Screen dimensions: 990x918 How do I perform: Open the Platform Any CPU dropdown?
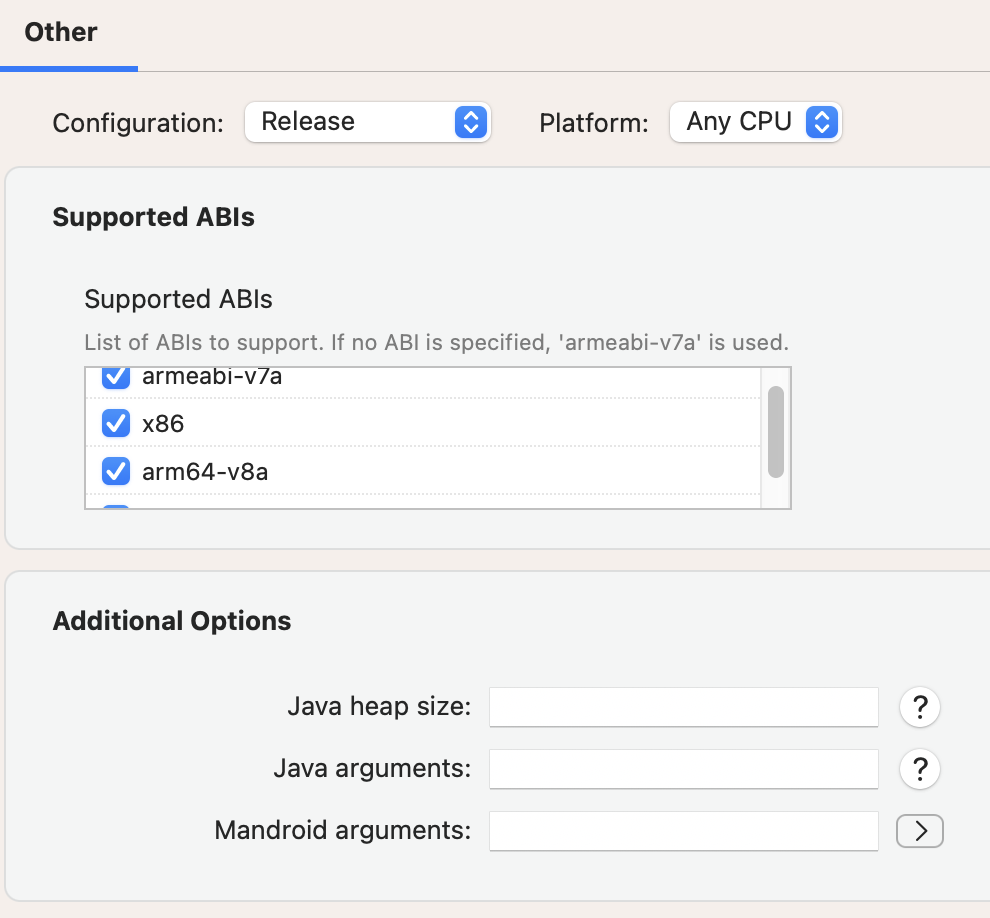click(x=755, y=122)
